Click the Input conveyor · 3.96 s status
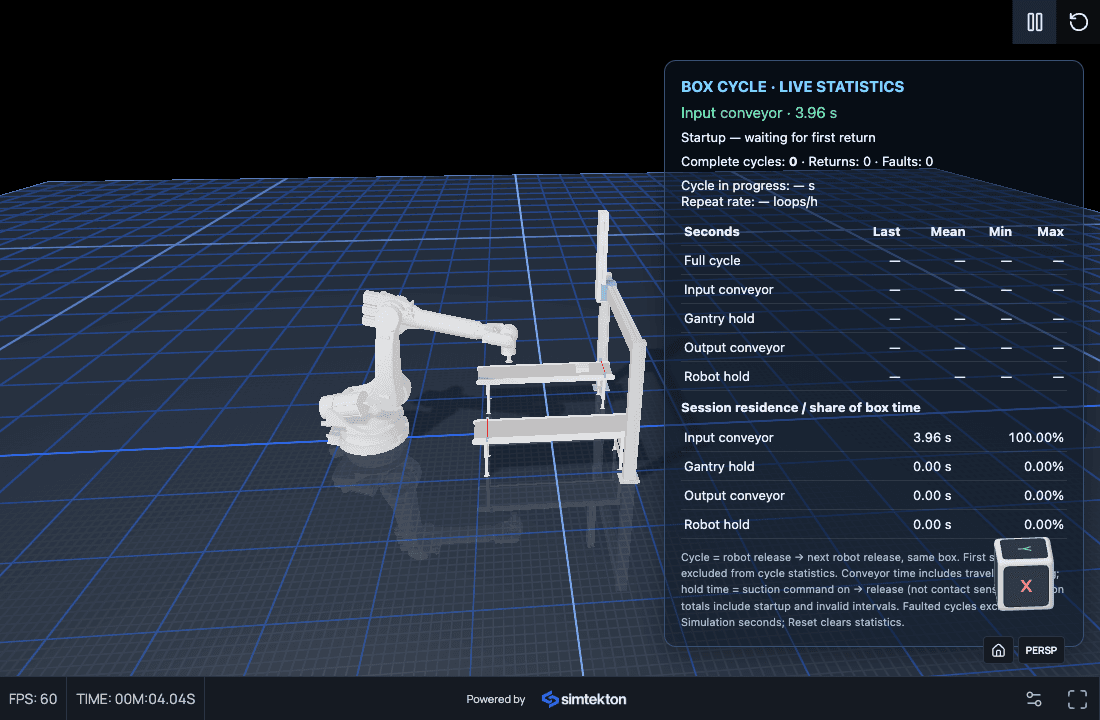This screenshot has height=720, width=1100. (x=758, y=113)
